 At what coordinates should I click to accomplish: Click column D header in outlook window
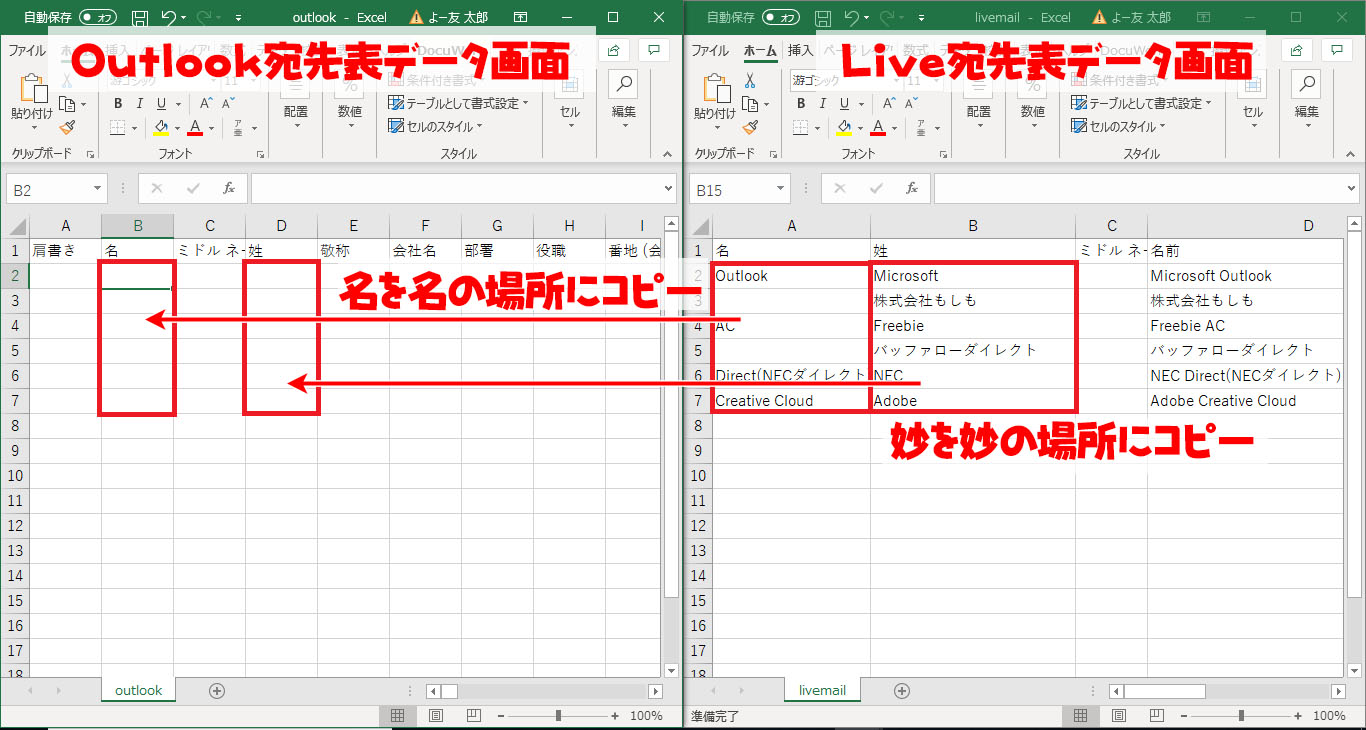(x=281, y=226)
